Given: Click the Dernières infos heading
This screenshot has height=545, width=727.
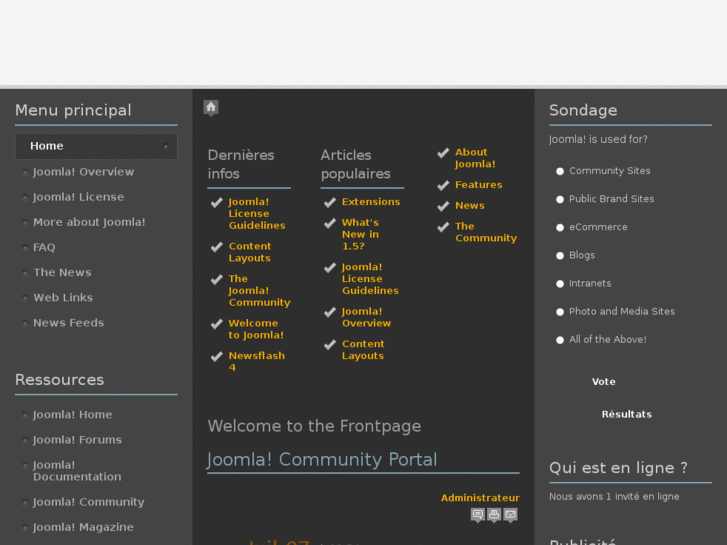Looking at the screenshot, I should pos(241,164).
